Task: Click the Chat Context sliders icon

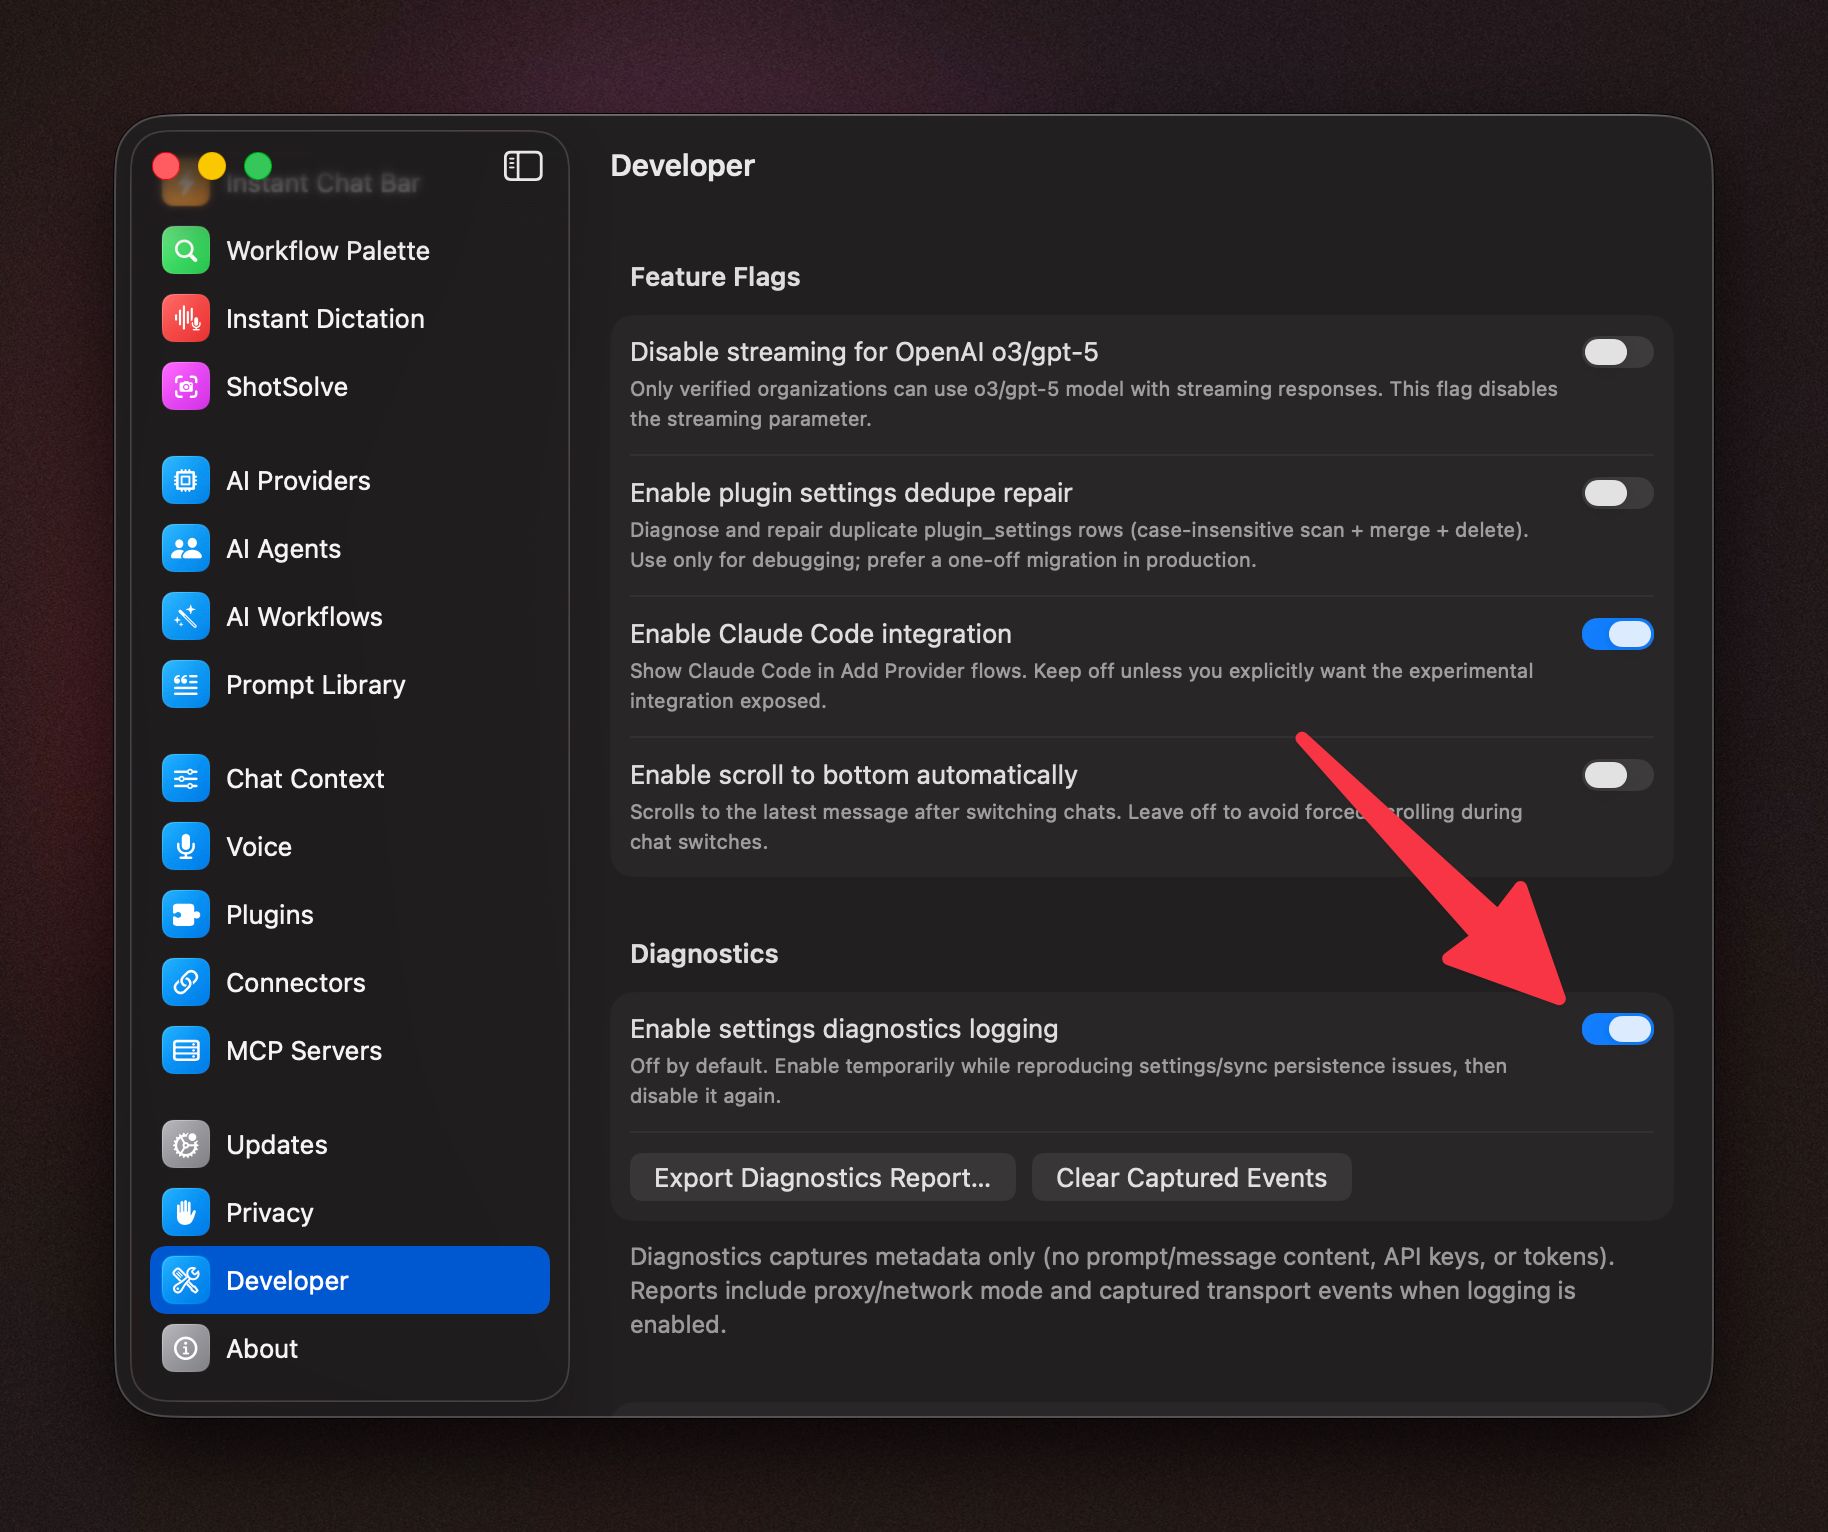Action: [186, 778]
